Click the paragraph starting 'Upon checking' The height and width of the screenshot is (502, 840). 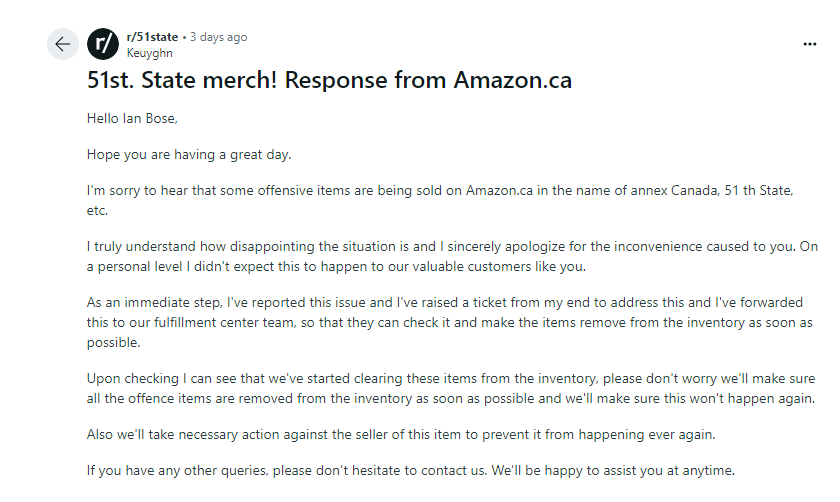pos(451,388)
